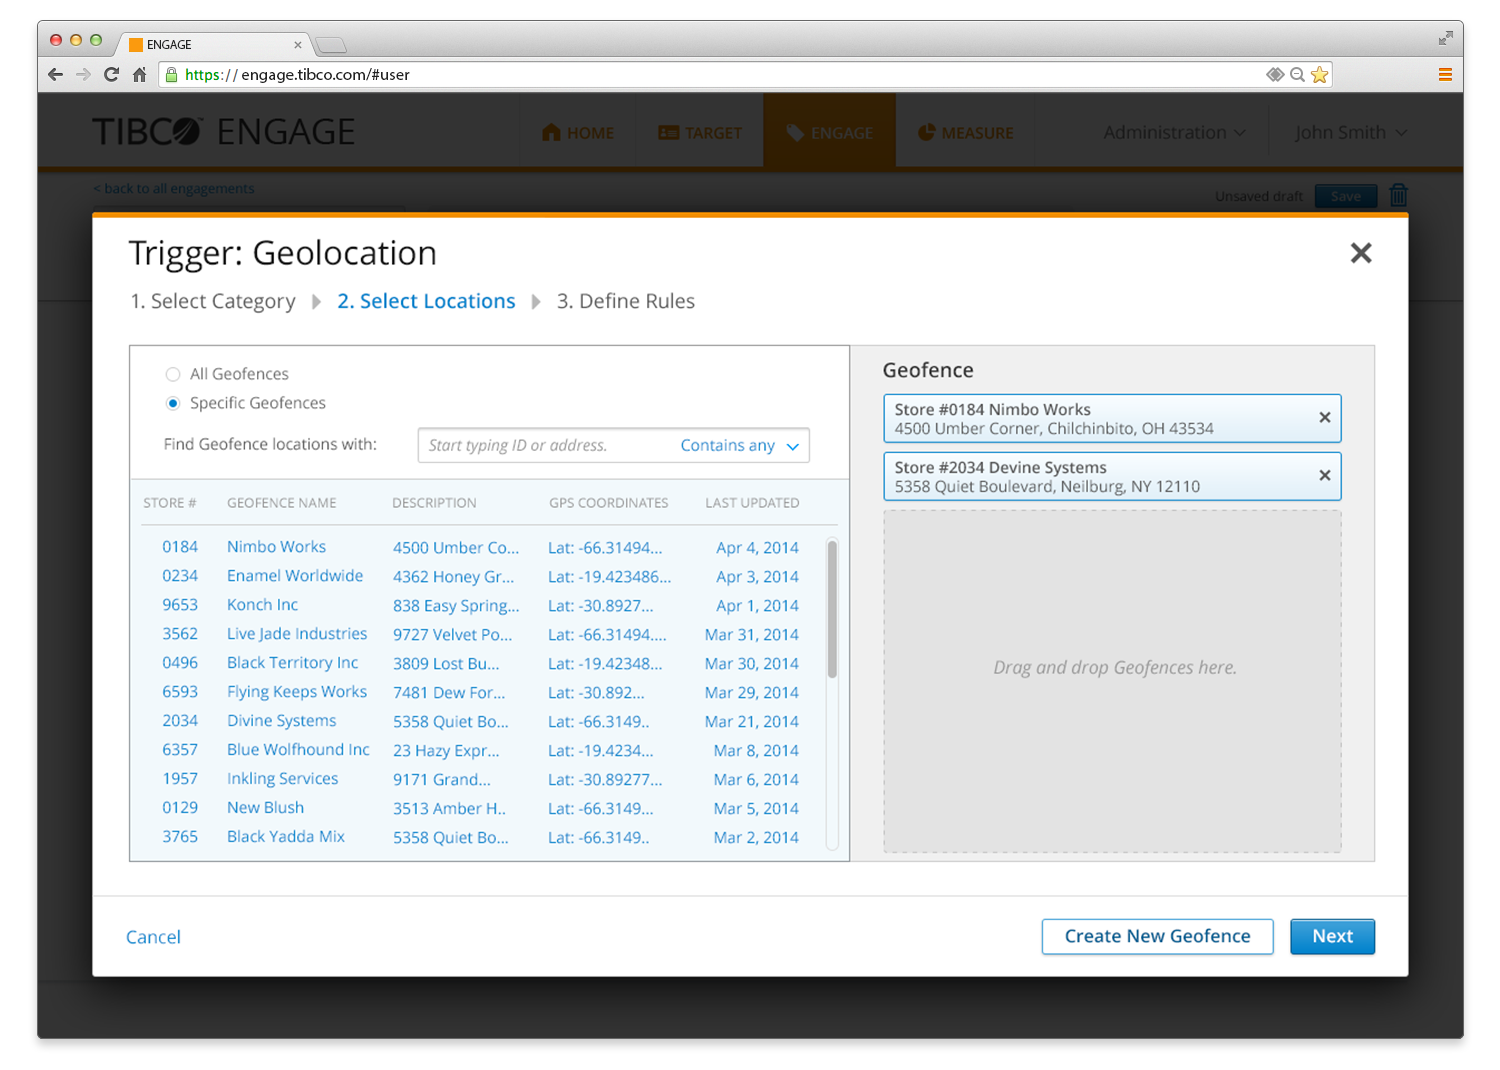Open the Contains any dropdown
The width and height of the screenshot is (1500, 1070).
[x=740, y=445]
